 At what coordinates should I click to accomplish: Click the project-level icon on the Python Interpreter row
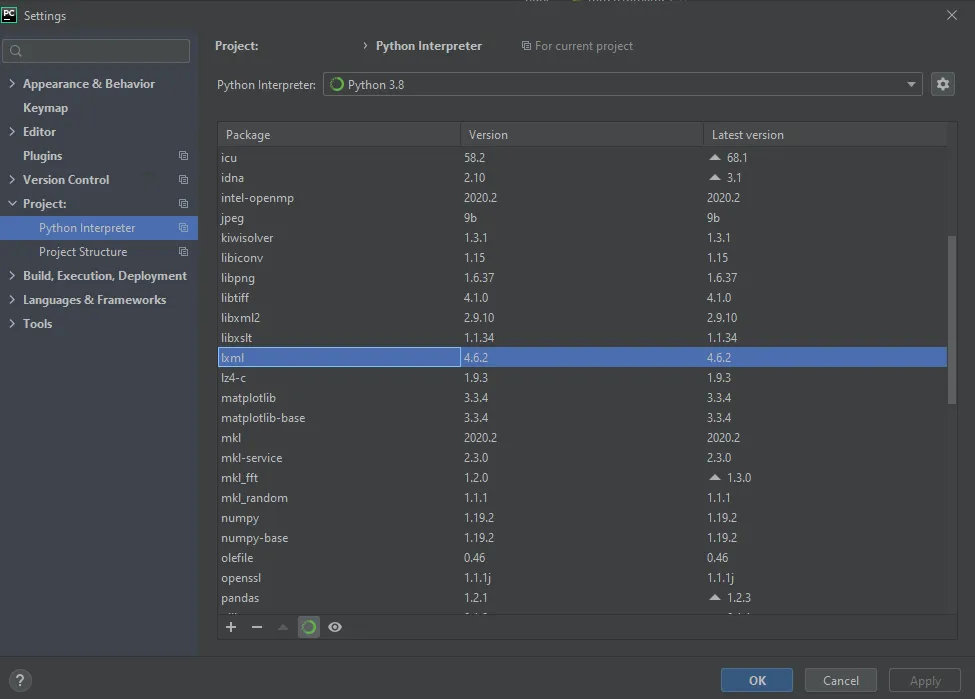coord(183,228)
